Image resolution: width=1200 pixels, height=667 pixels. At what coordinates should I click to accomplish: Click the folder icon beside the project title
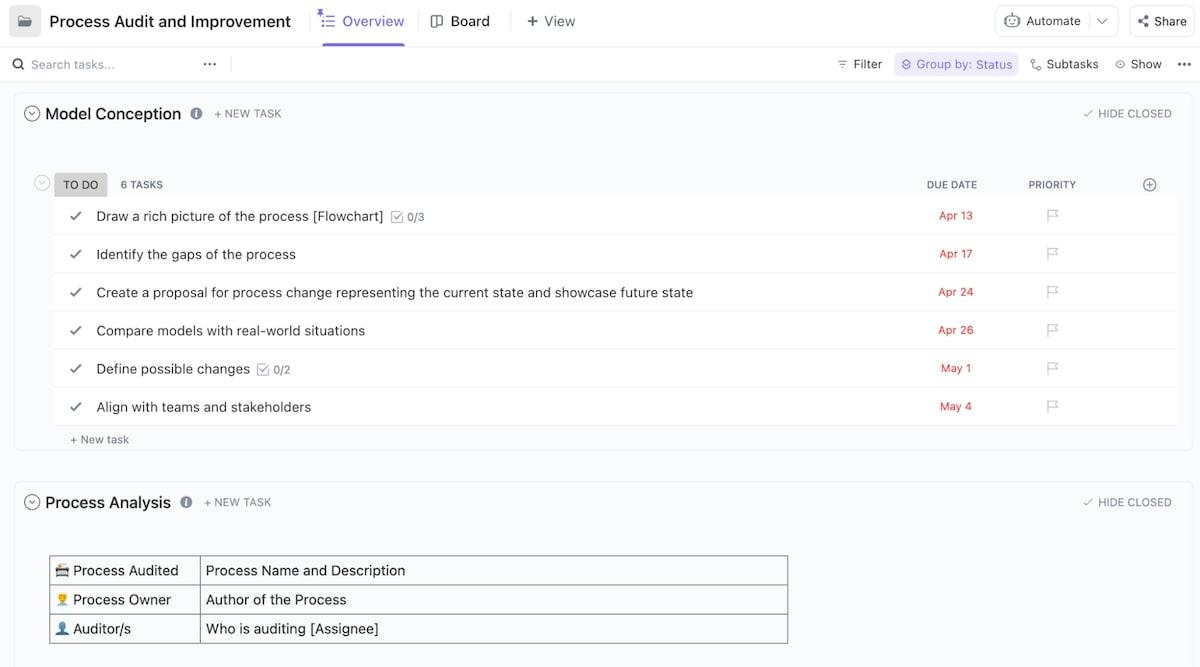coord(25,21)
